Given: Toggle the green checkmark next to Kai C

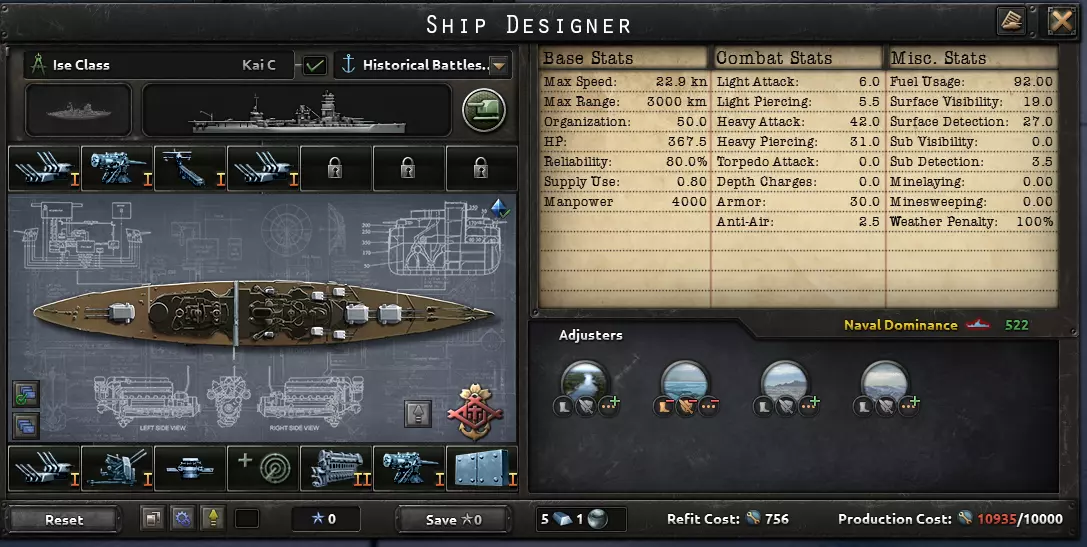Looking at the screenshot, I should (x=315, y=65).
